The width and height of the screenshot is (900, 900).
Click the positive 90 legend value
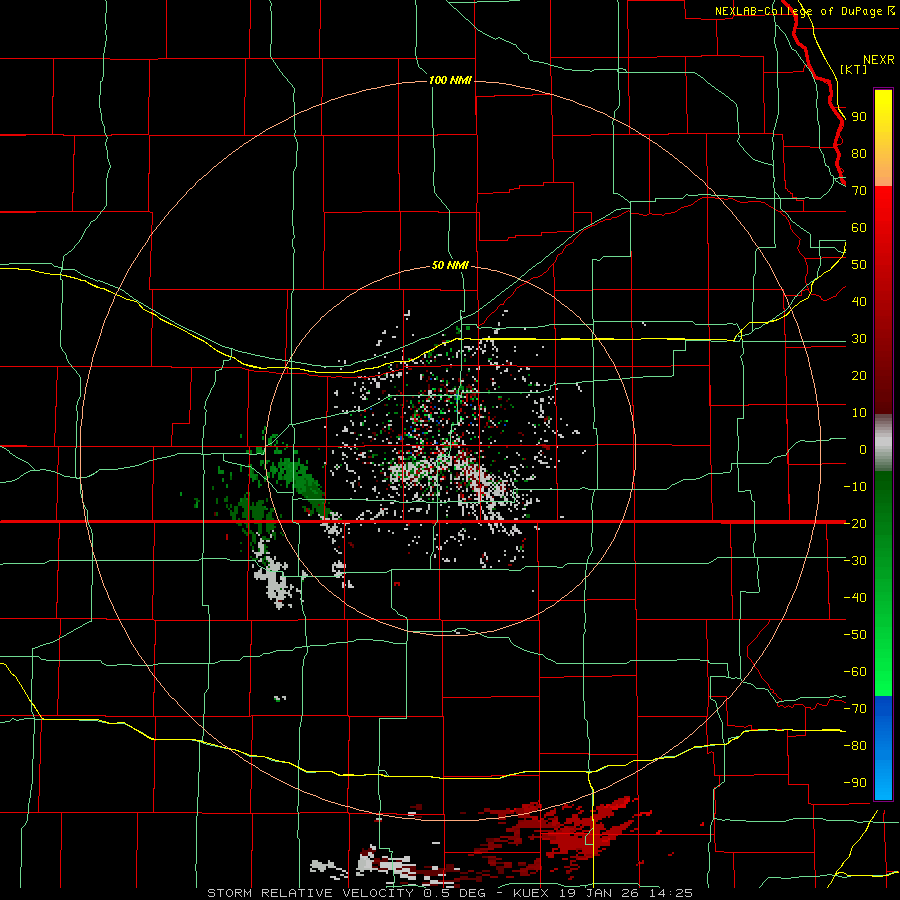pos(859,117)
